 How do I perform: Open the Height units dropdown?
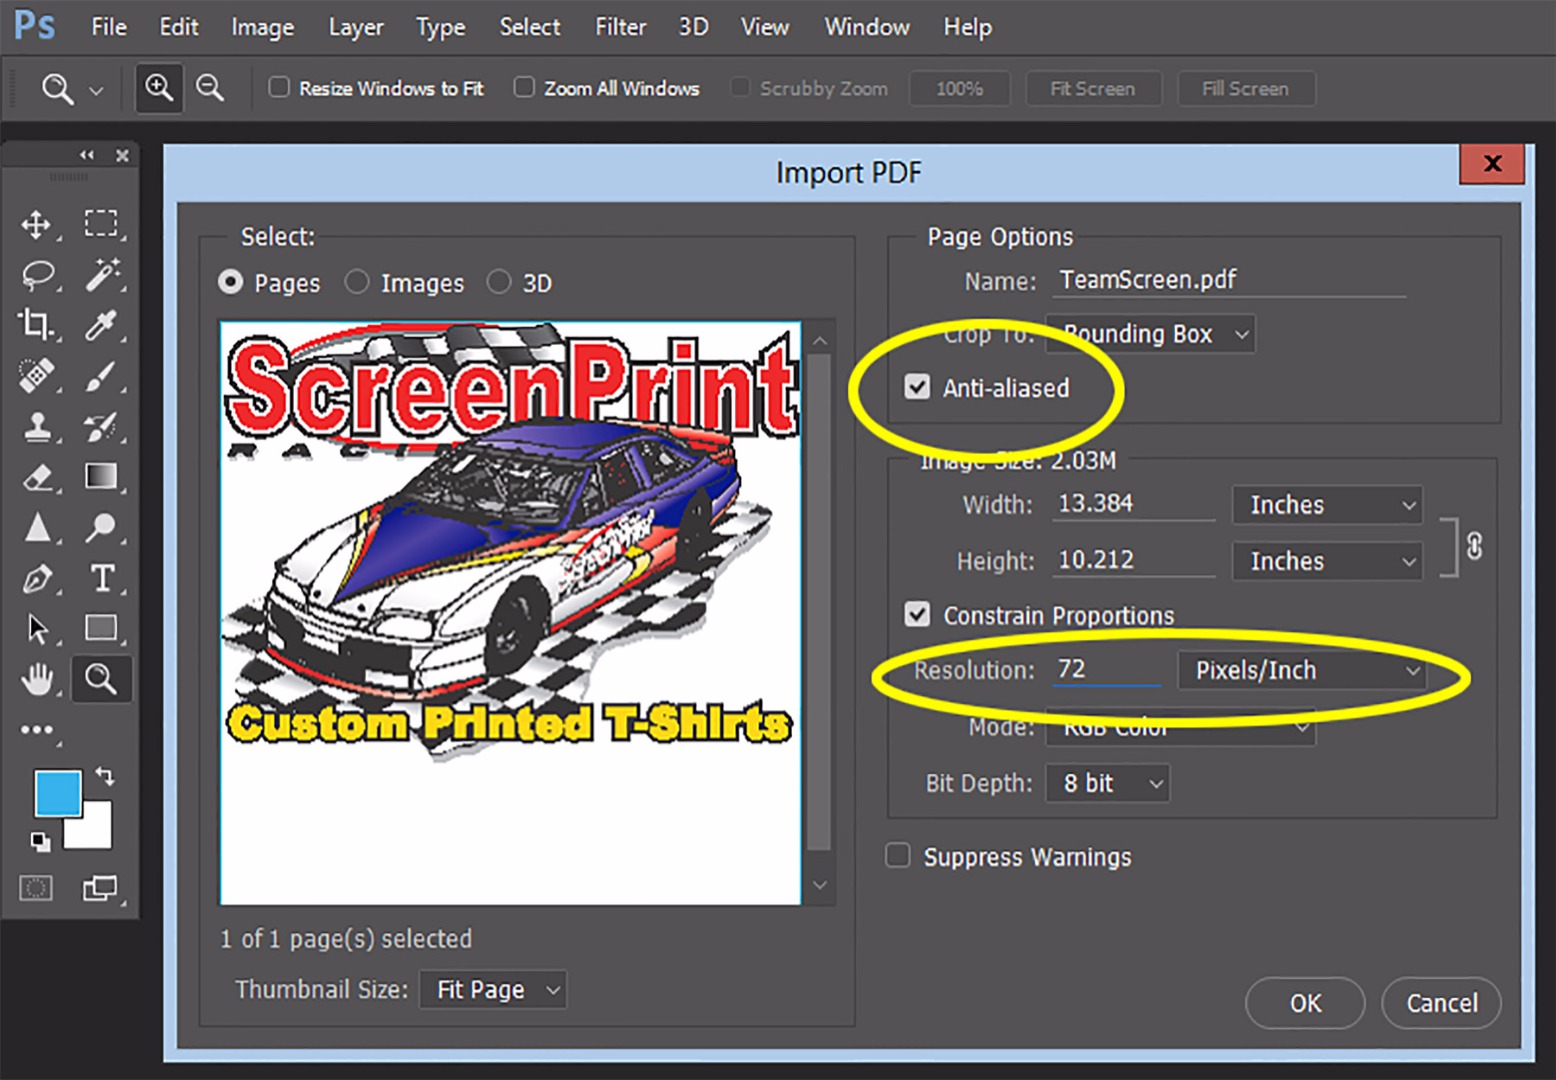pyautogui.click(x=1327, y=561)
